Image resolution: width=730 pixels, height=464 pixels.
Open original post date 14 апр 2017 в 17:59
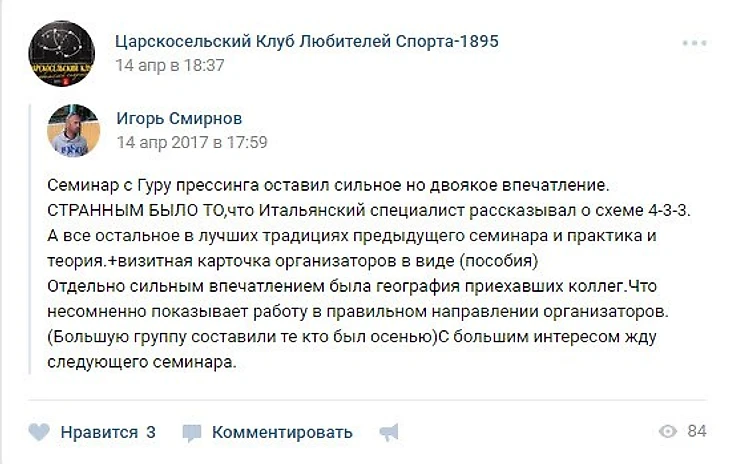[x=192, y=142]
